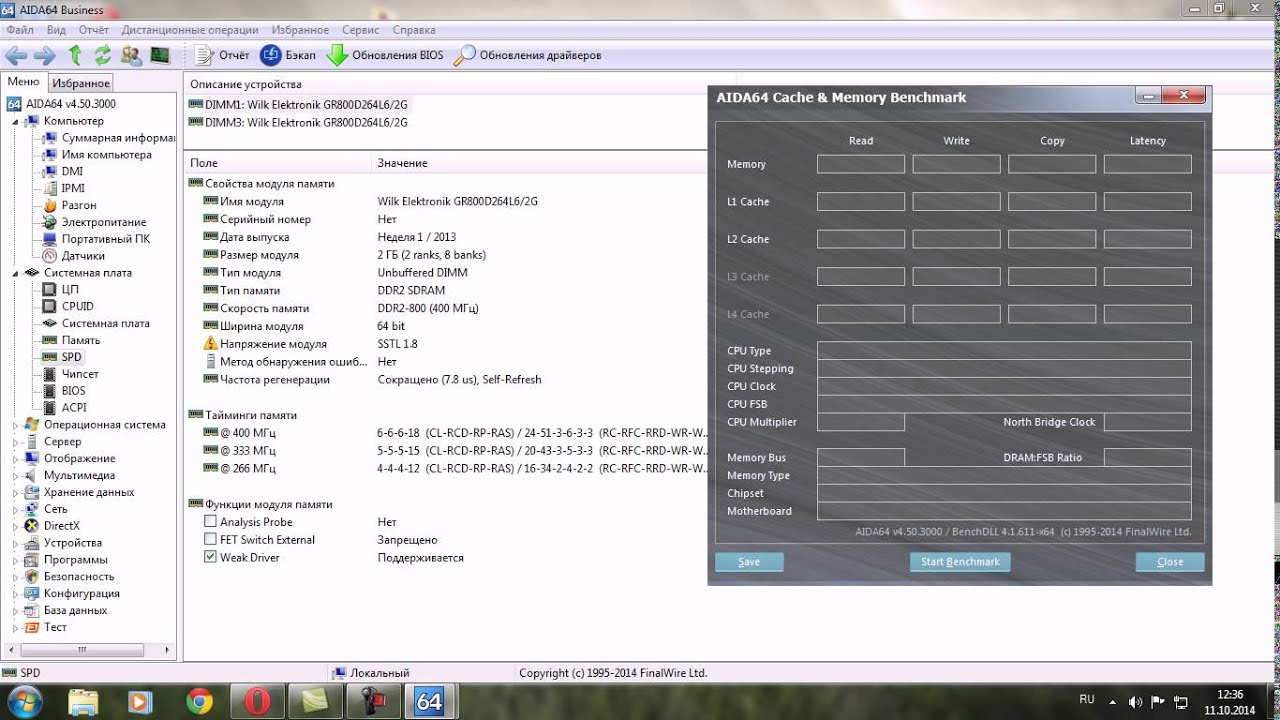Expand the Мультимедиа tree node
1280x720 pixels.
[x=15, y=476]
